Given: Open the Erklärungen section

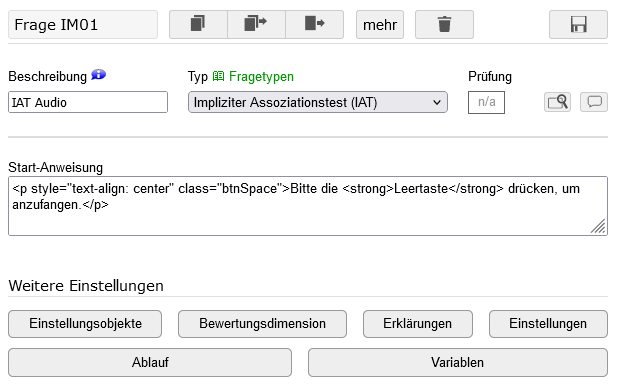Looking at the screenshot, I should pos(418,324).
